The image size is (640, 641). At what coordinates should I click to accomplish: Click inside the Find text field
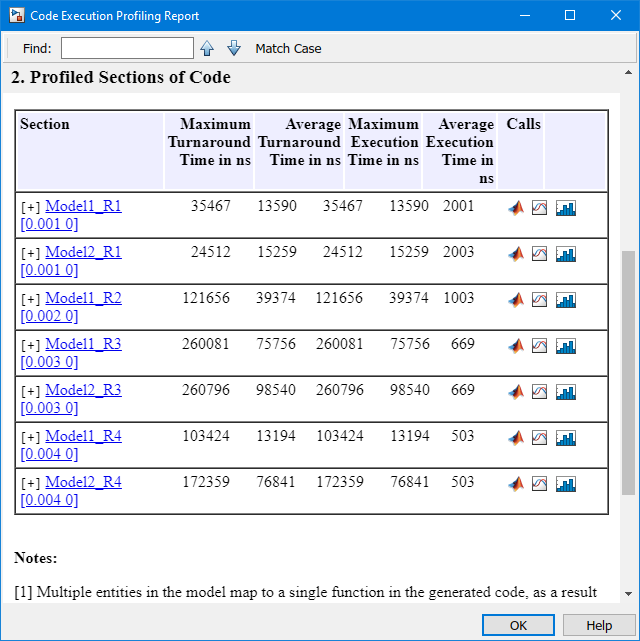(127, 48)
